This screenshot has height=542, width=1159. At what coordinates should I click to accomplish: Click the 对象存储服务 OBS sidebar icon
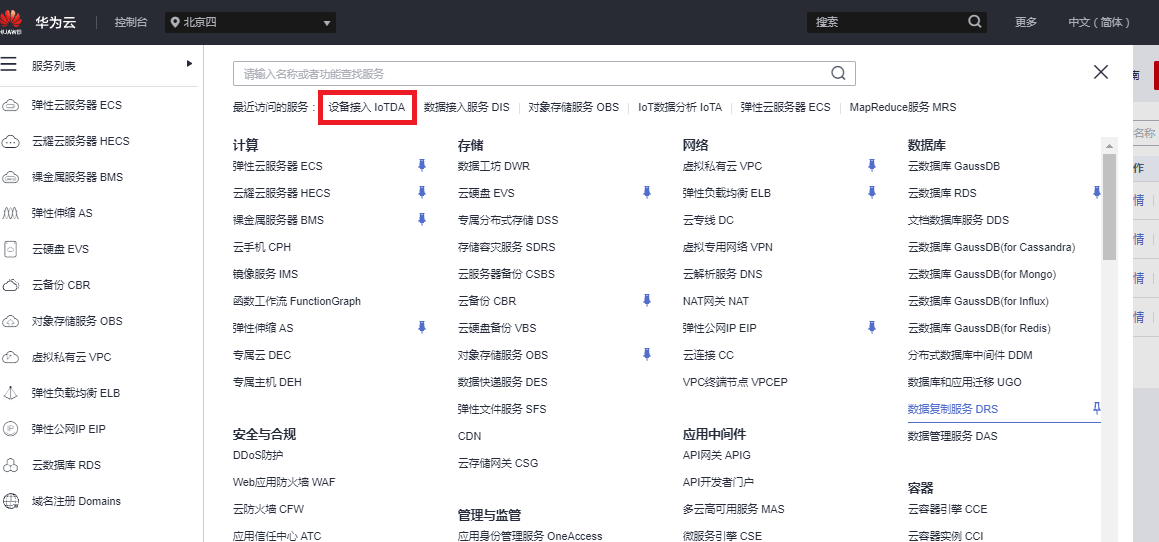[x=10, y=321]
